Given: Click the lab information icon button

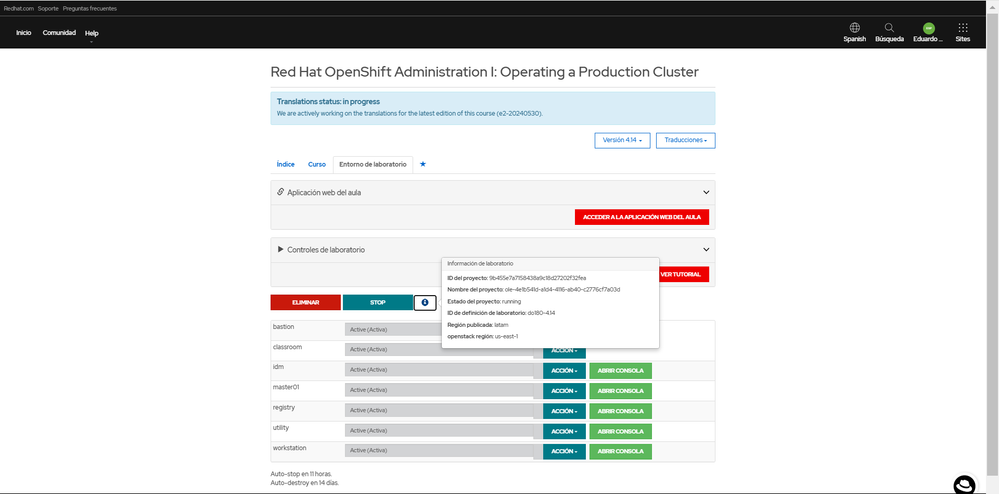Looking at the screenshot, I should [424, 302].
